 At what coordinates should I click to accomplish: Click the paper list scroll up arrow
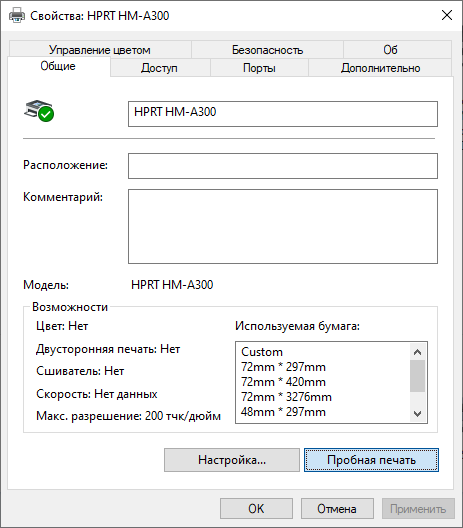(418, 352)
